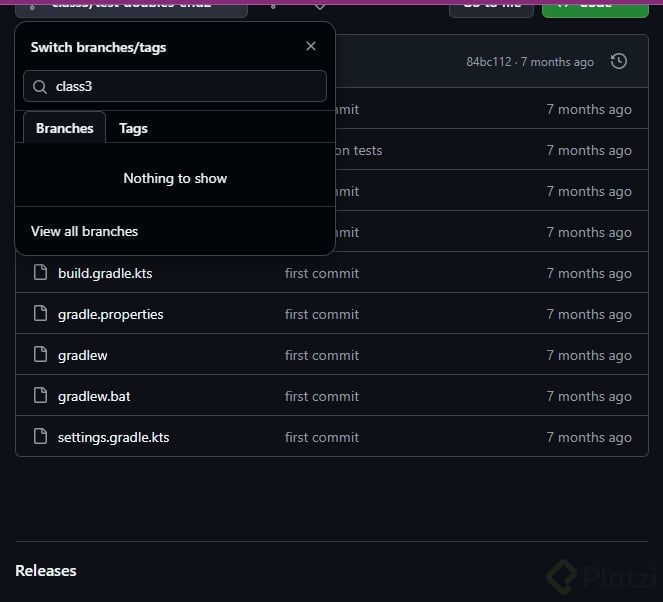Image resolution: width=663 pixels, height=602 pixels.
Task: Switch to the Tags tab
Action: coord(133,128)
